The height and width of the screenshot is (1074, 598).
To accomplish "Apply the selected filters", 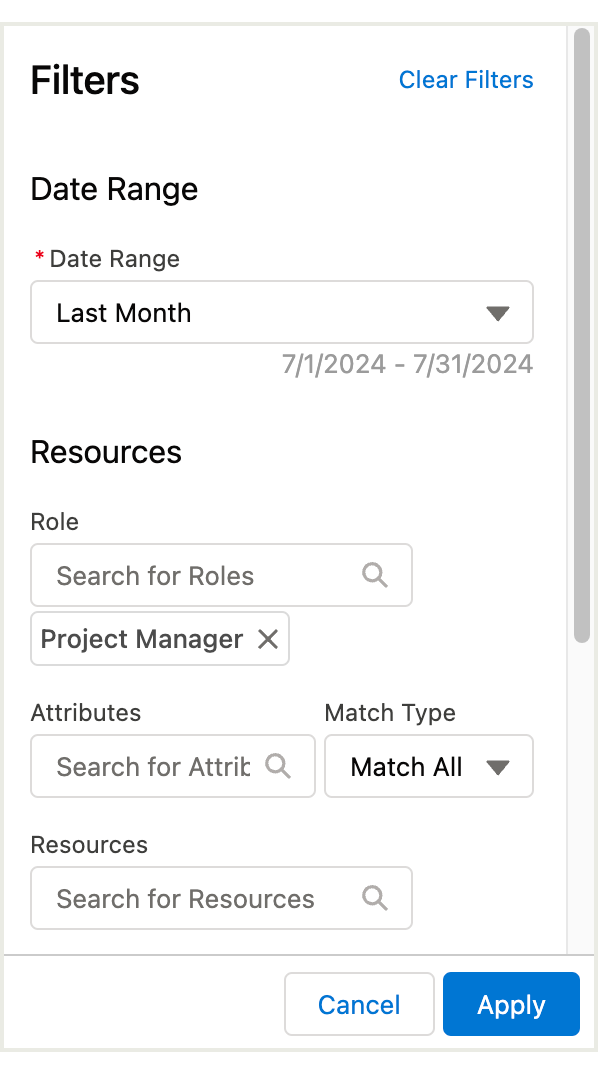I will 511,1004.
